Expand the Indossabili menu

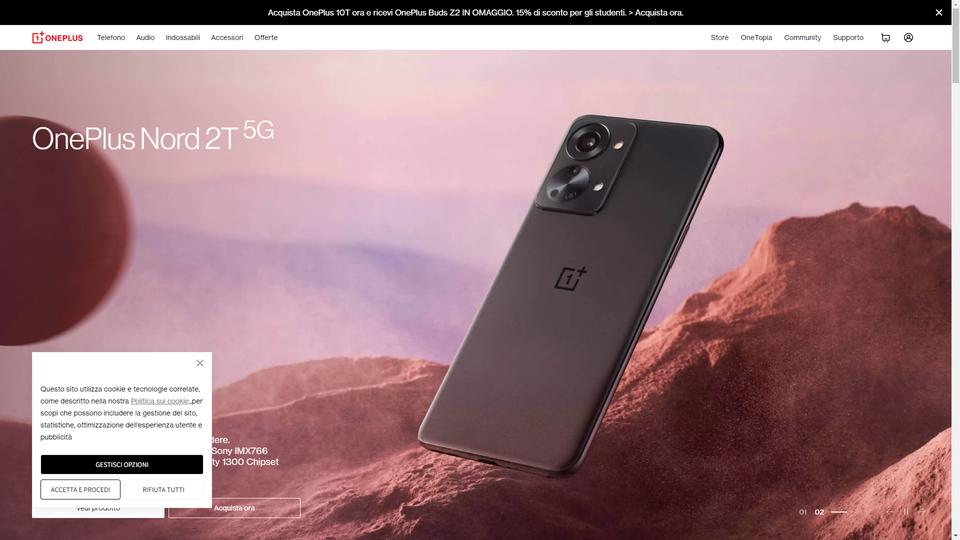pyautogui.click(x=182, y=37)
